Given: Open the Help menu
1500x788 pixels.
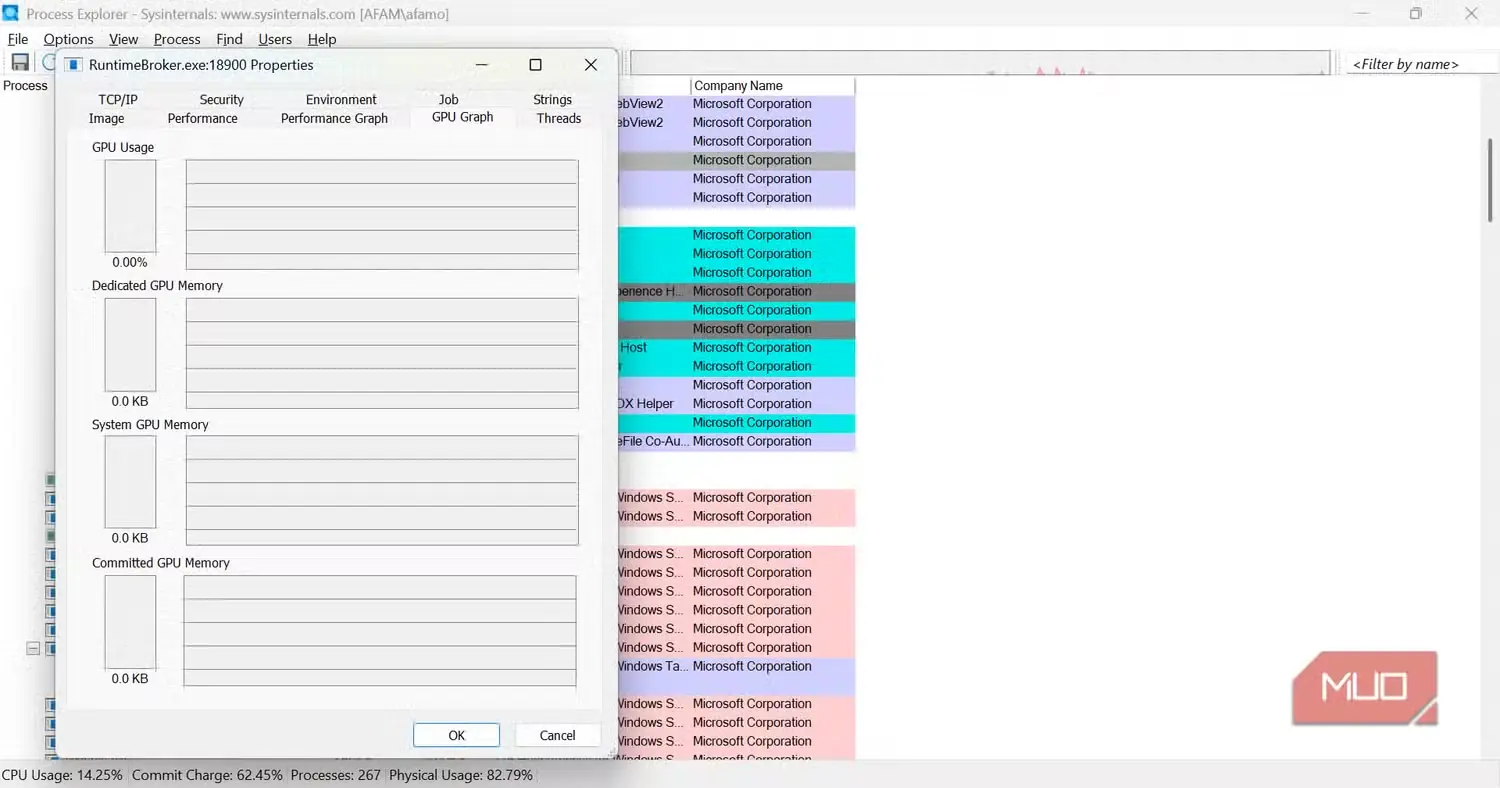Looking at the screenshot, I should pos(322,39).
